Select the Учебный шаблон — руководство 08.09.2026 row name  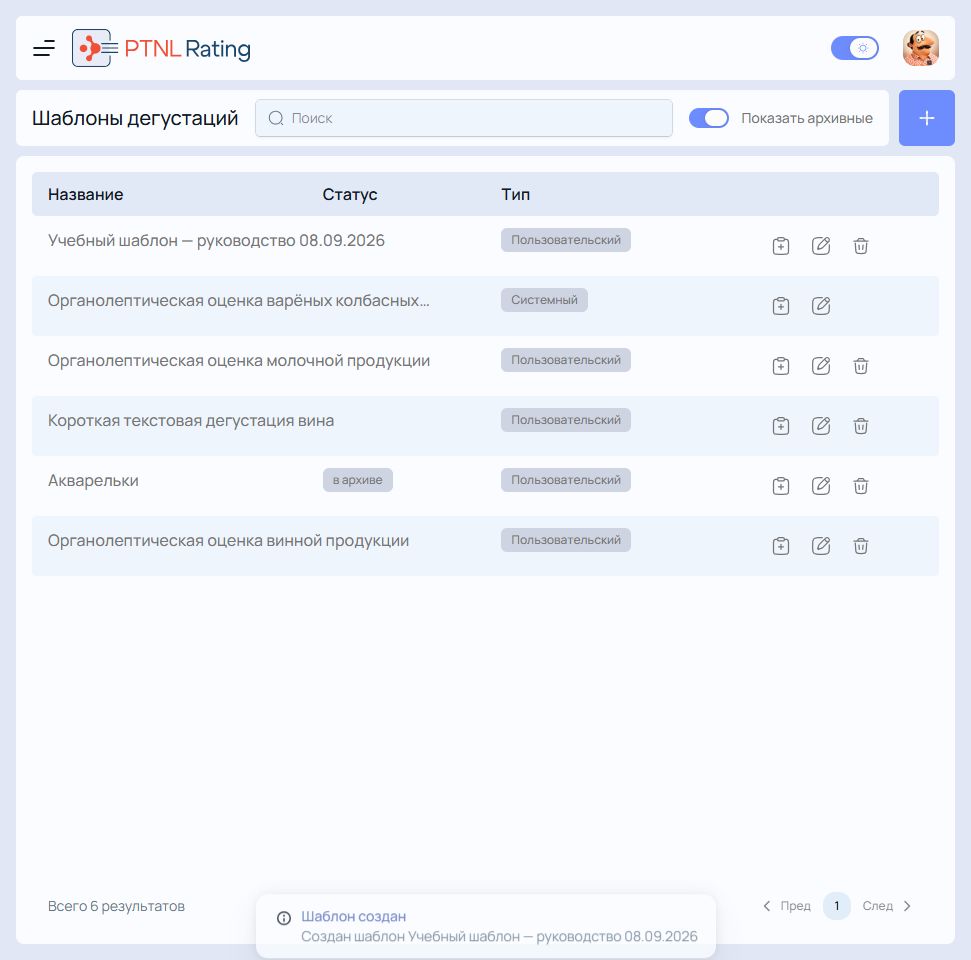coord(216,240)
